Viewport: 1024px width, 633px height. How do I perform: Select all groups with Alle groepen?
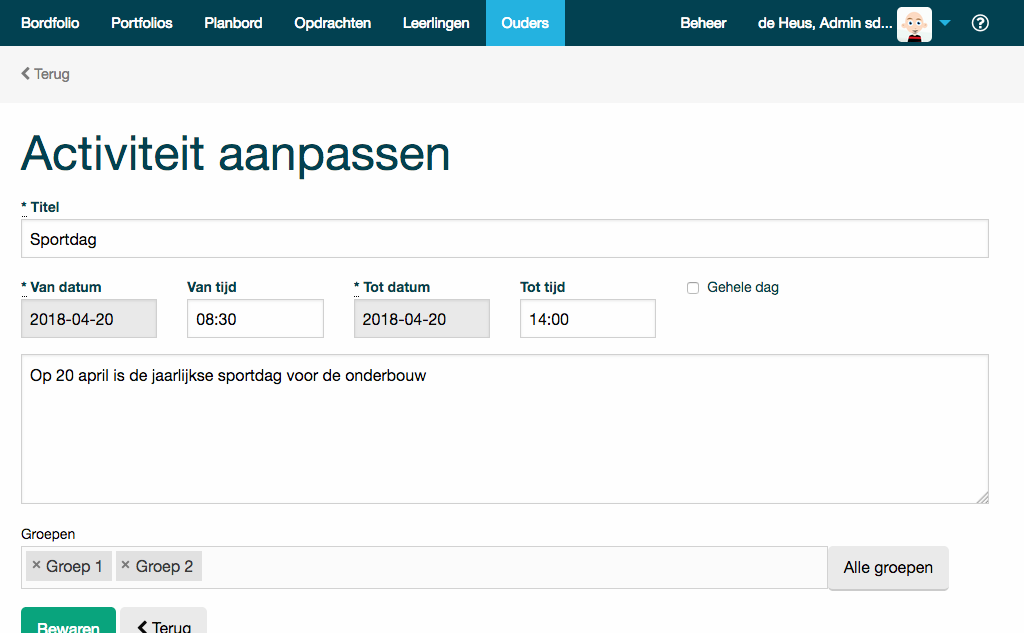click(x=888, y=568)
